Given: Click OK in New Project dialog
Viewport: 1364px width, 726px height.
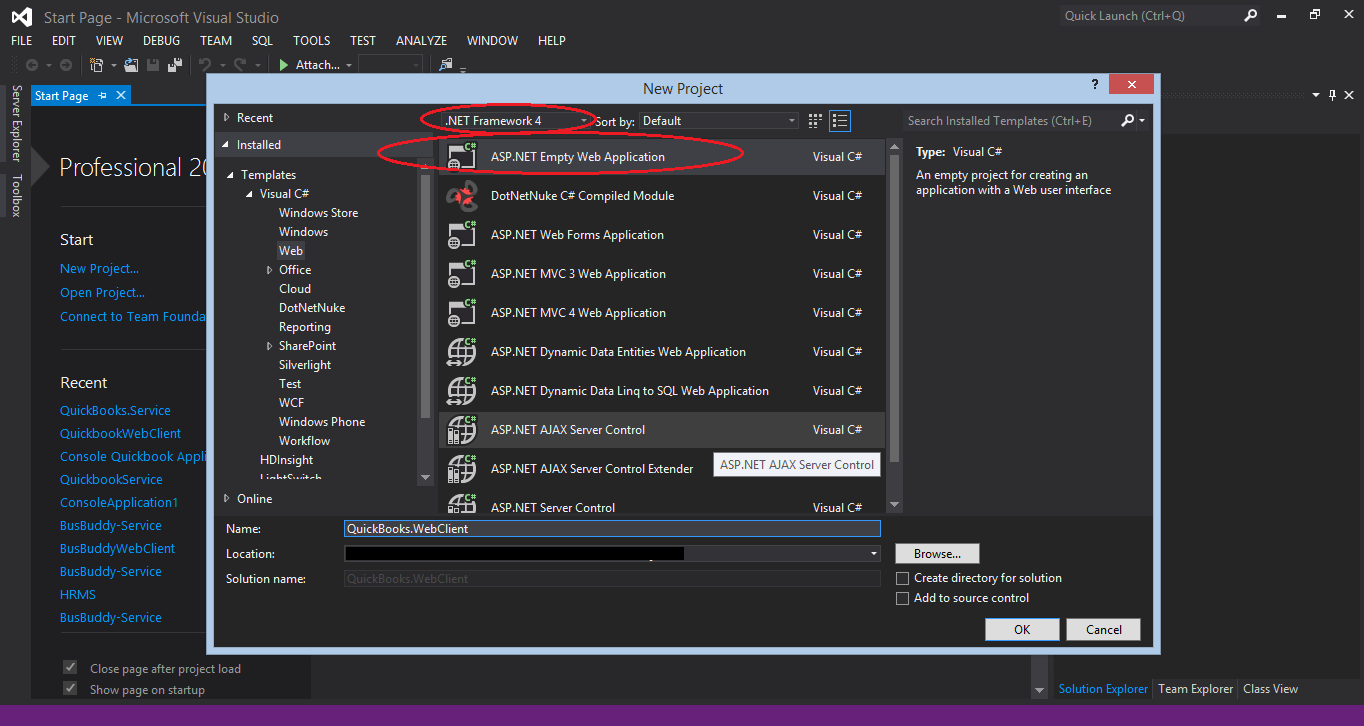Looking at the screenshot, I should (1022, 629).
